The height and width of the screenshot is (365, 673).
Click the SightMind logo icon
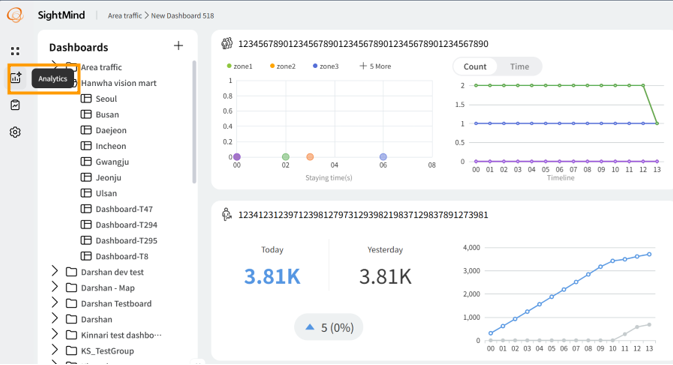(x=15, y=15)
